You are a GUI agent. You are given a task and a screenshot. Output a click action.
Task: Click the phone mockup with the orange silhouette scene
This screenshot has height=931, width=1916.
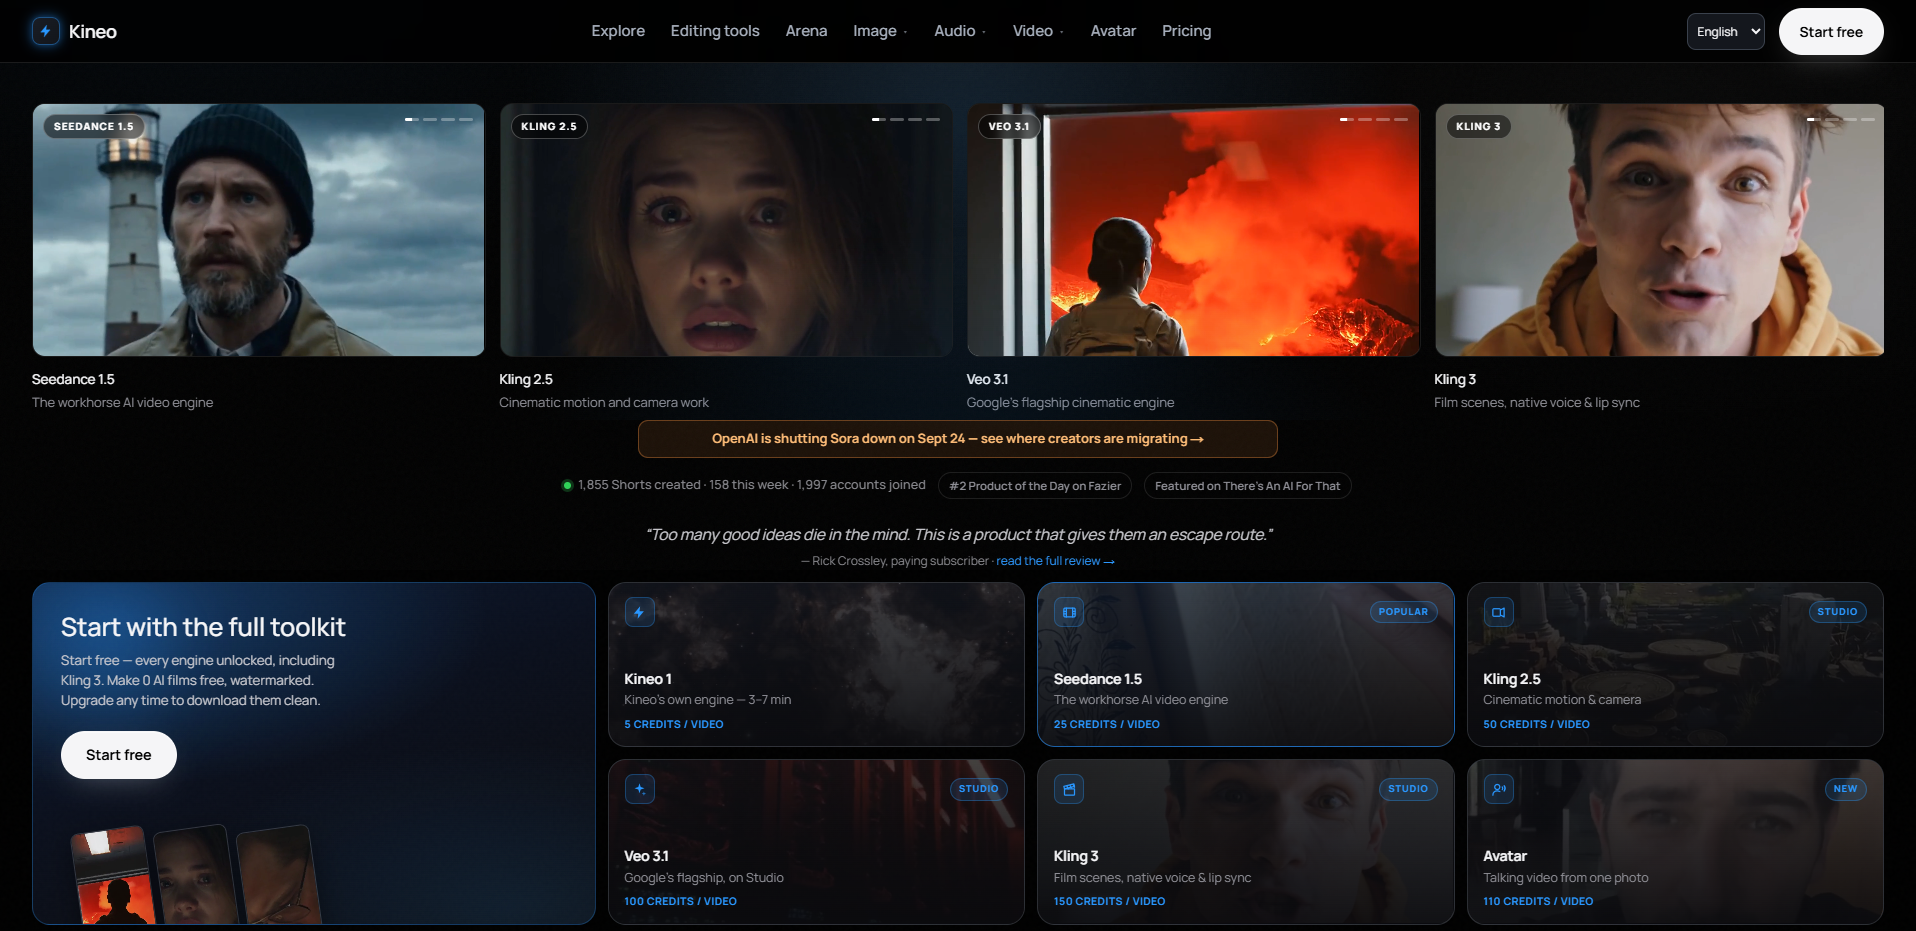click(x=113, y=876)
